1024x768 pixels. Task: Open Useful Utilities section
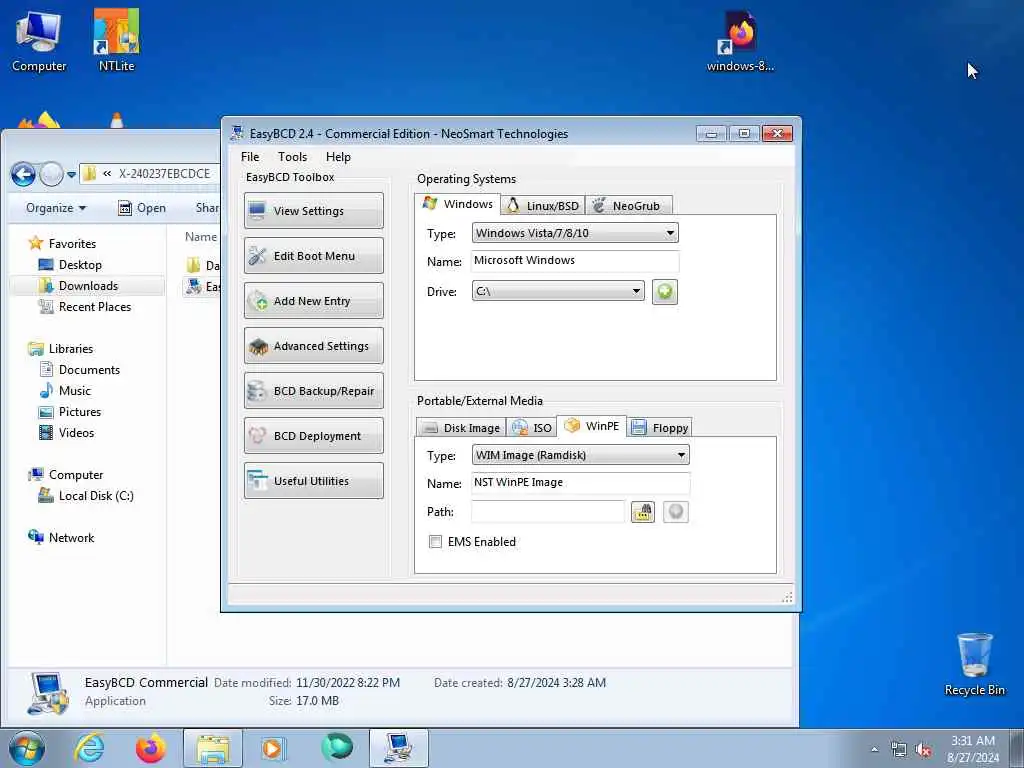(313, 481)
